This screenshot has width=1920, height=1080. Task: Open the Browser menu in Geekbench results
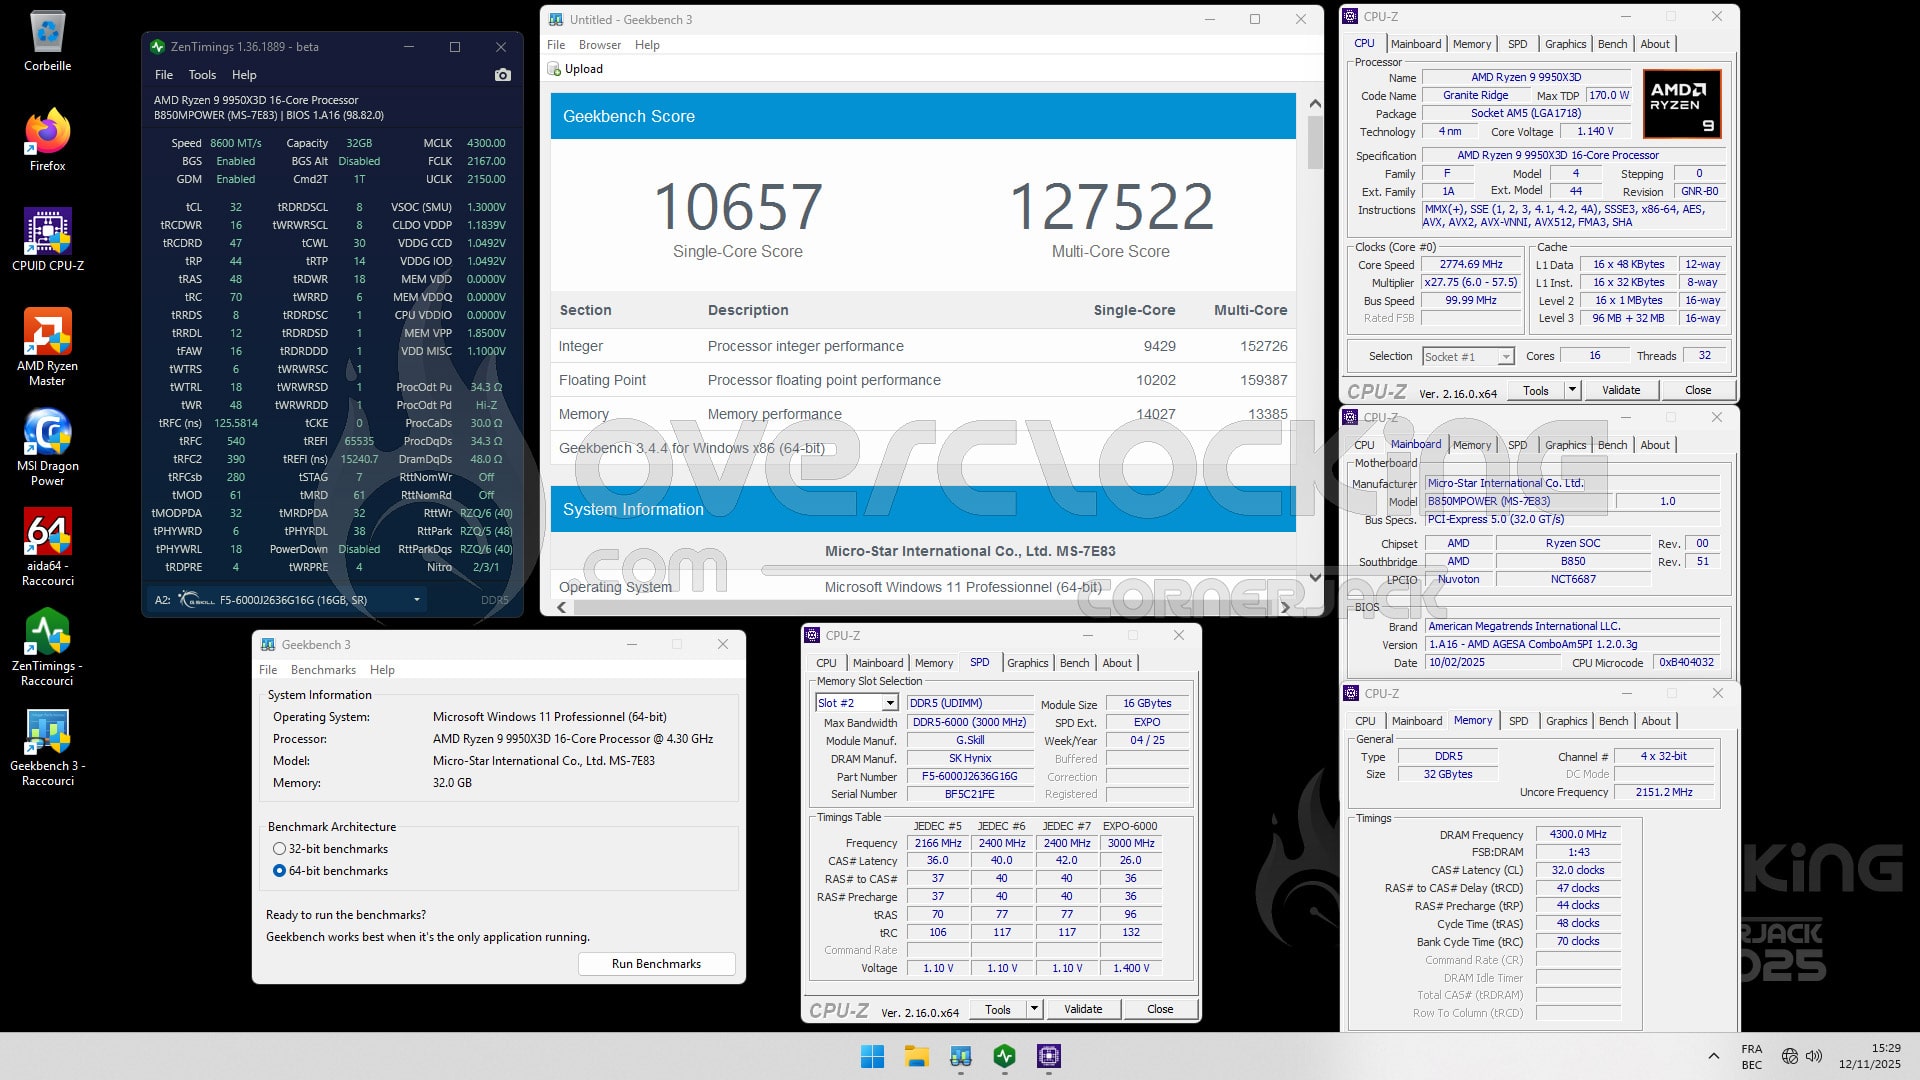[600, 45]
